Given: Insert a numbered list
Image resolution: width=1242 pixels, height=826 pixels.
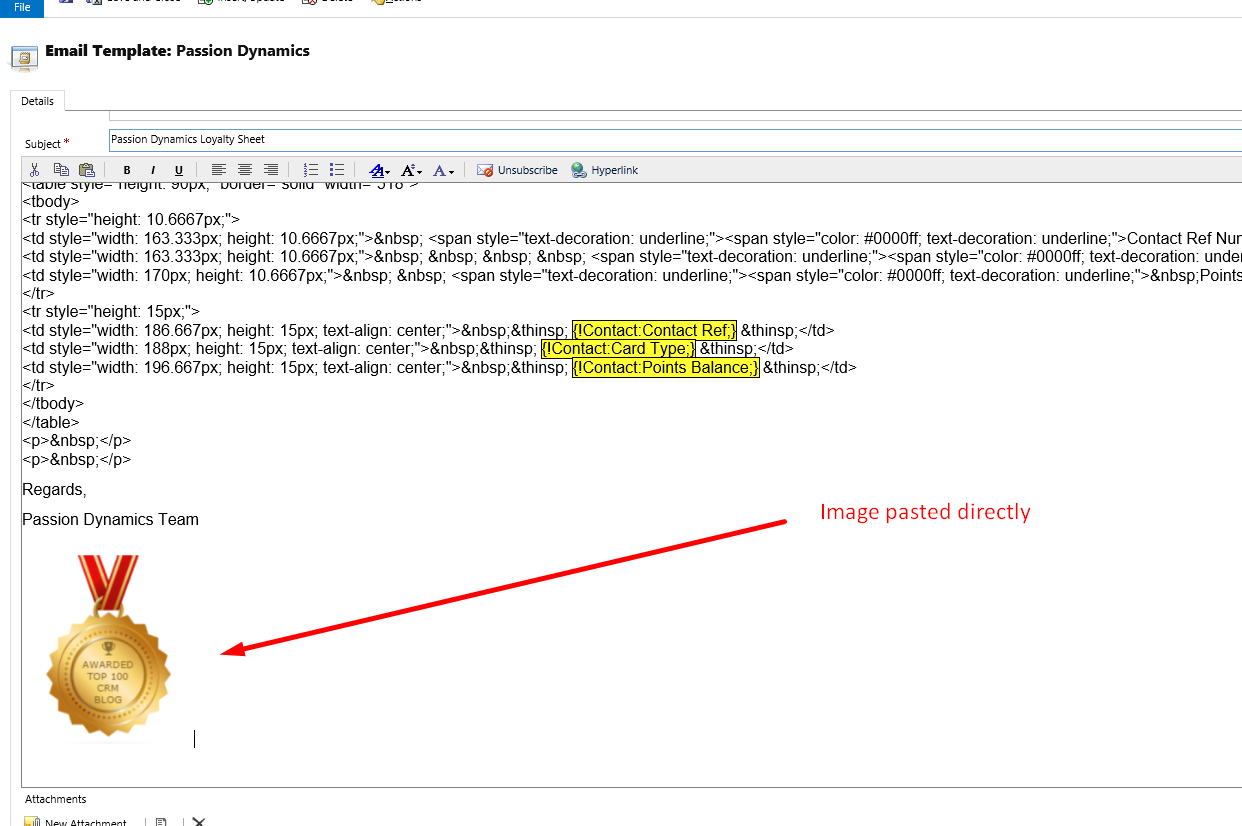Looking at the screenshot, I should point(311,170).
